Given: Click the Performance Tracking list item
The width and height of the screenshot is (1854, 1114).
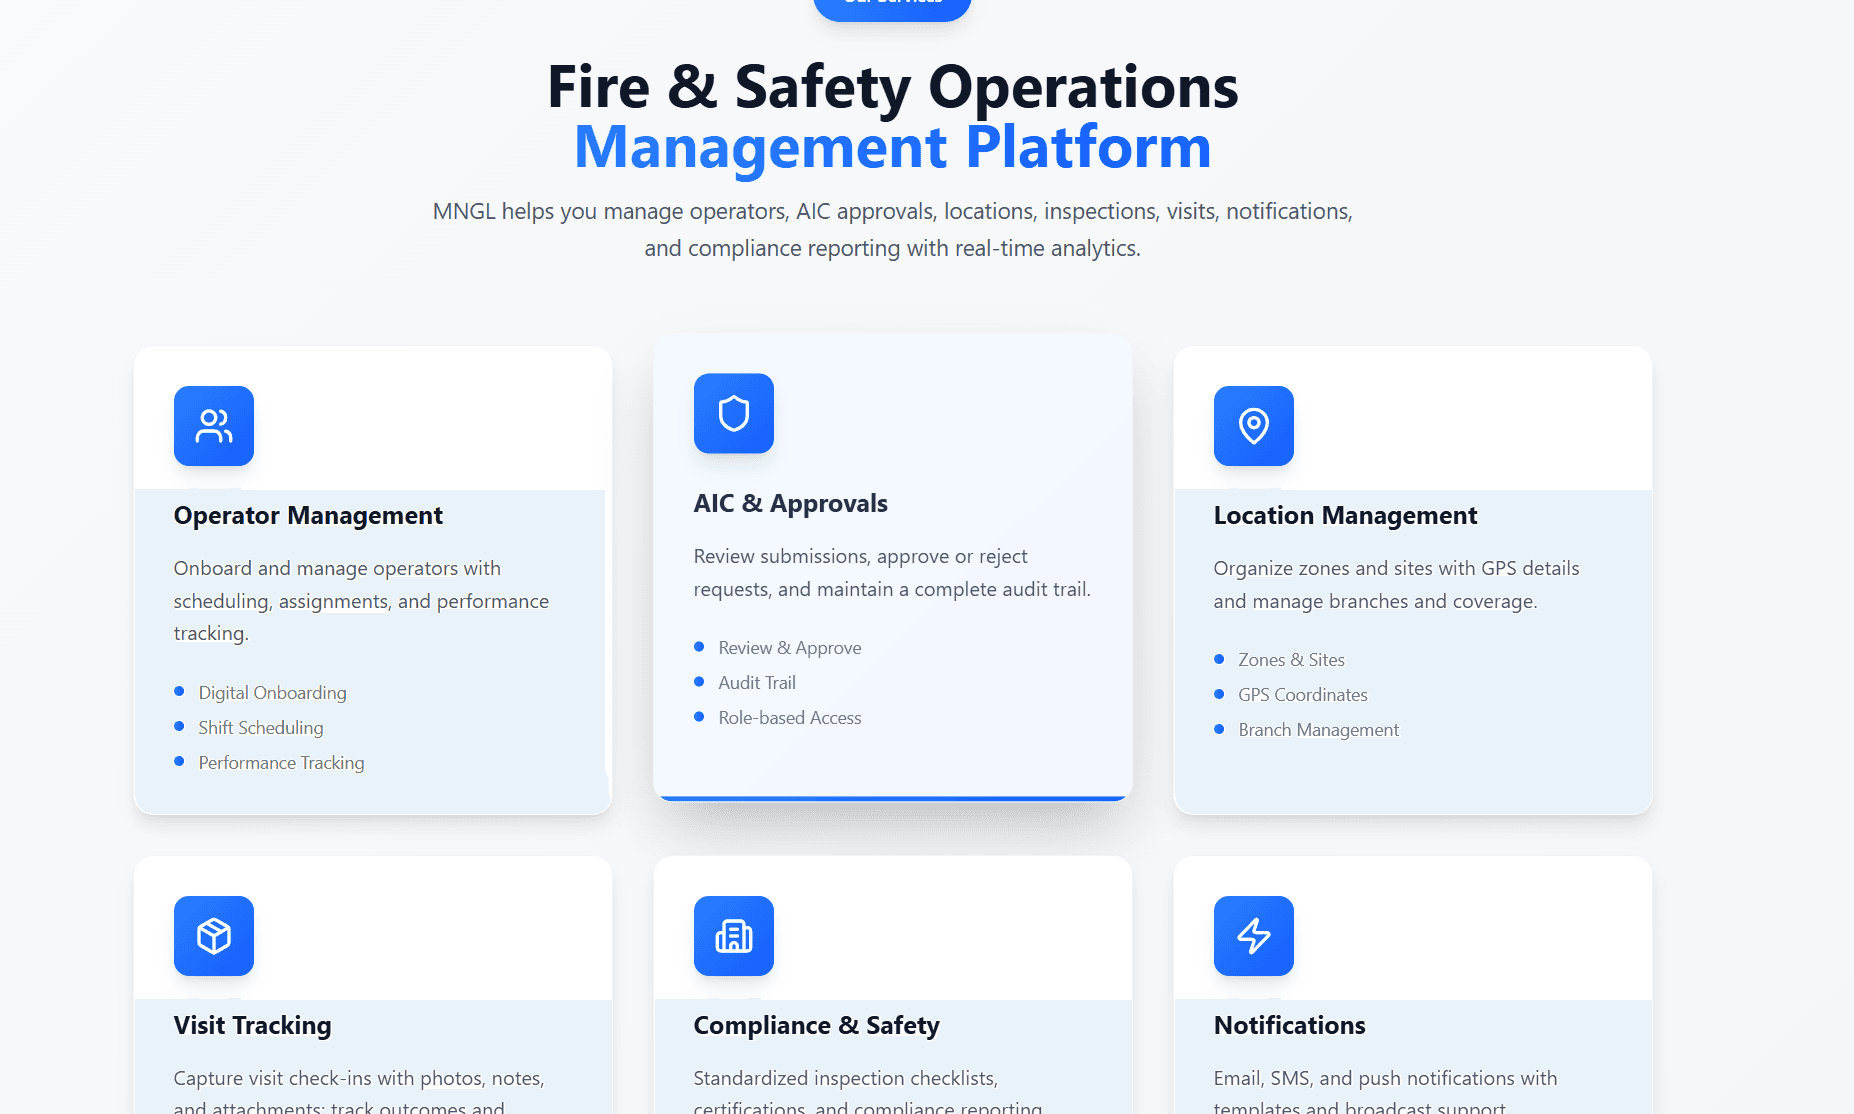Looking at the screenshot, I should pyautogui.click(x=281, y=763).
